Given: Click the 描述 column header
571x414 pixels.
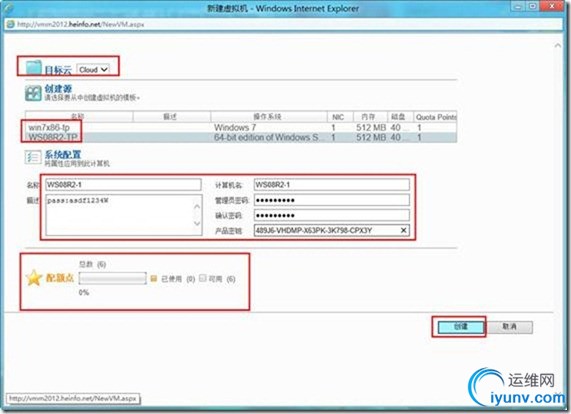Looking at the screenshot, I should tap(172, 117).
